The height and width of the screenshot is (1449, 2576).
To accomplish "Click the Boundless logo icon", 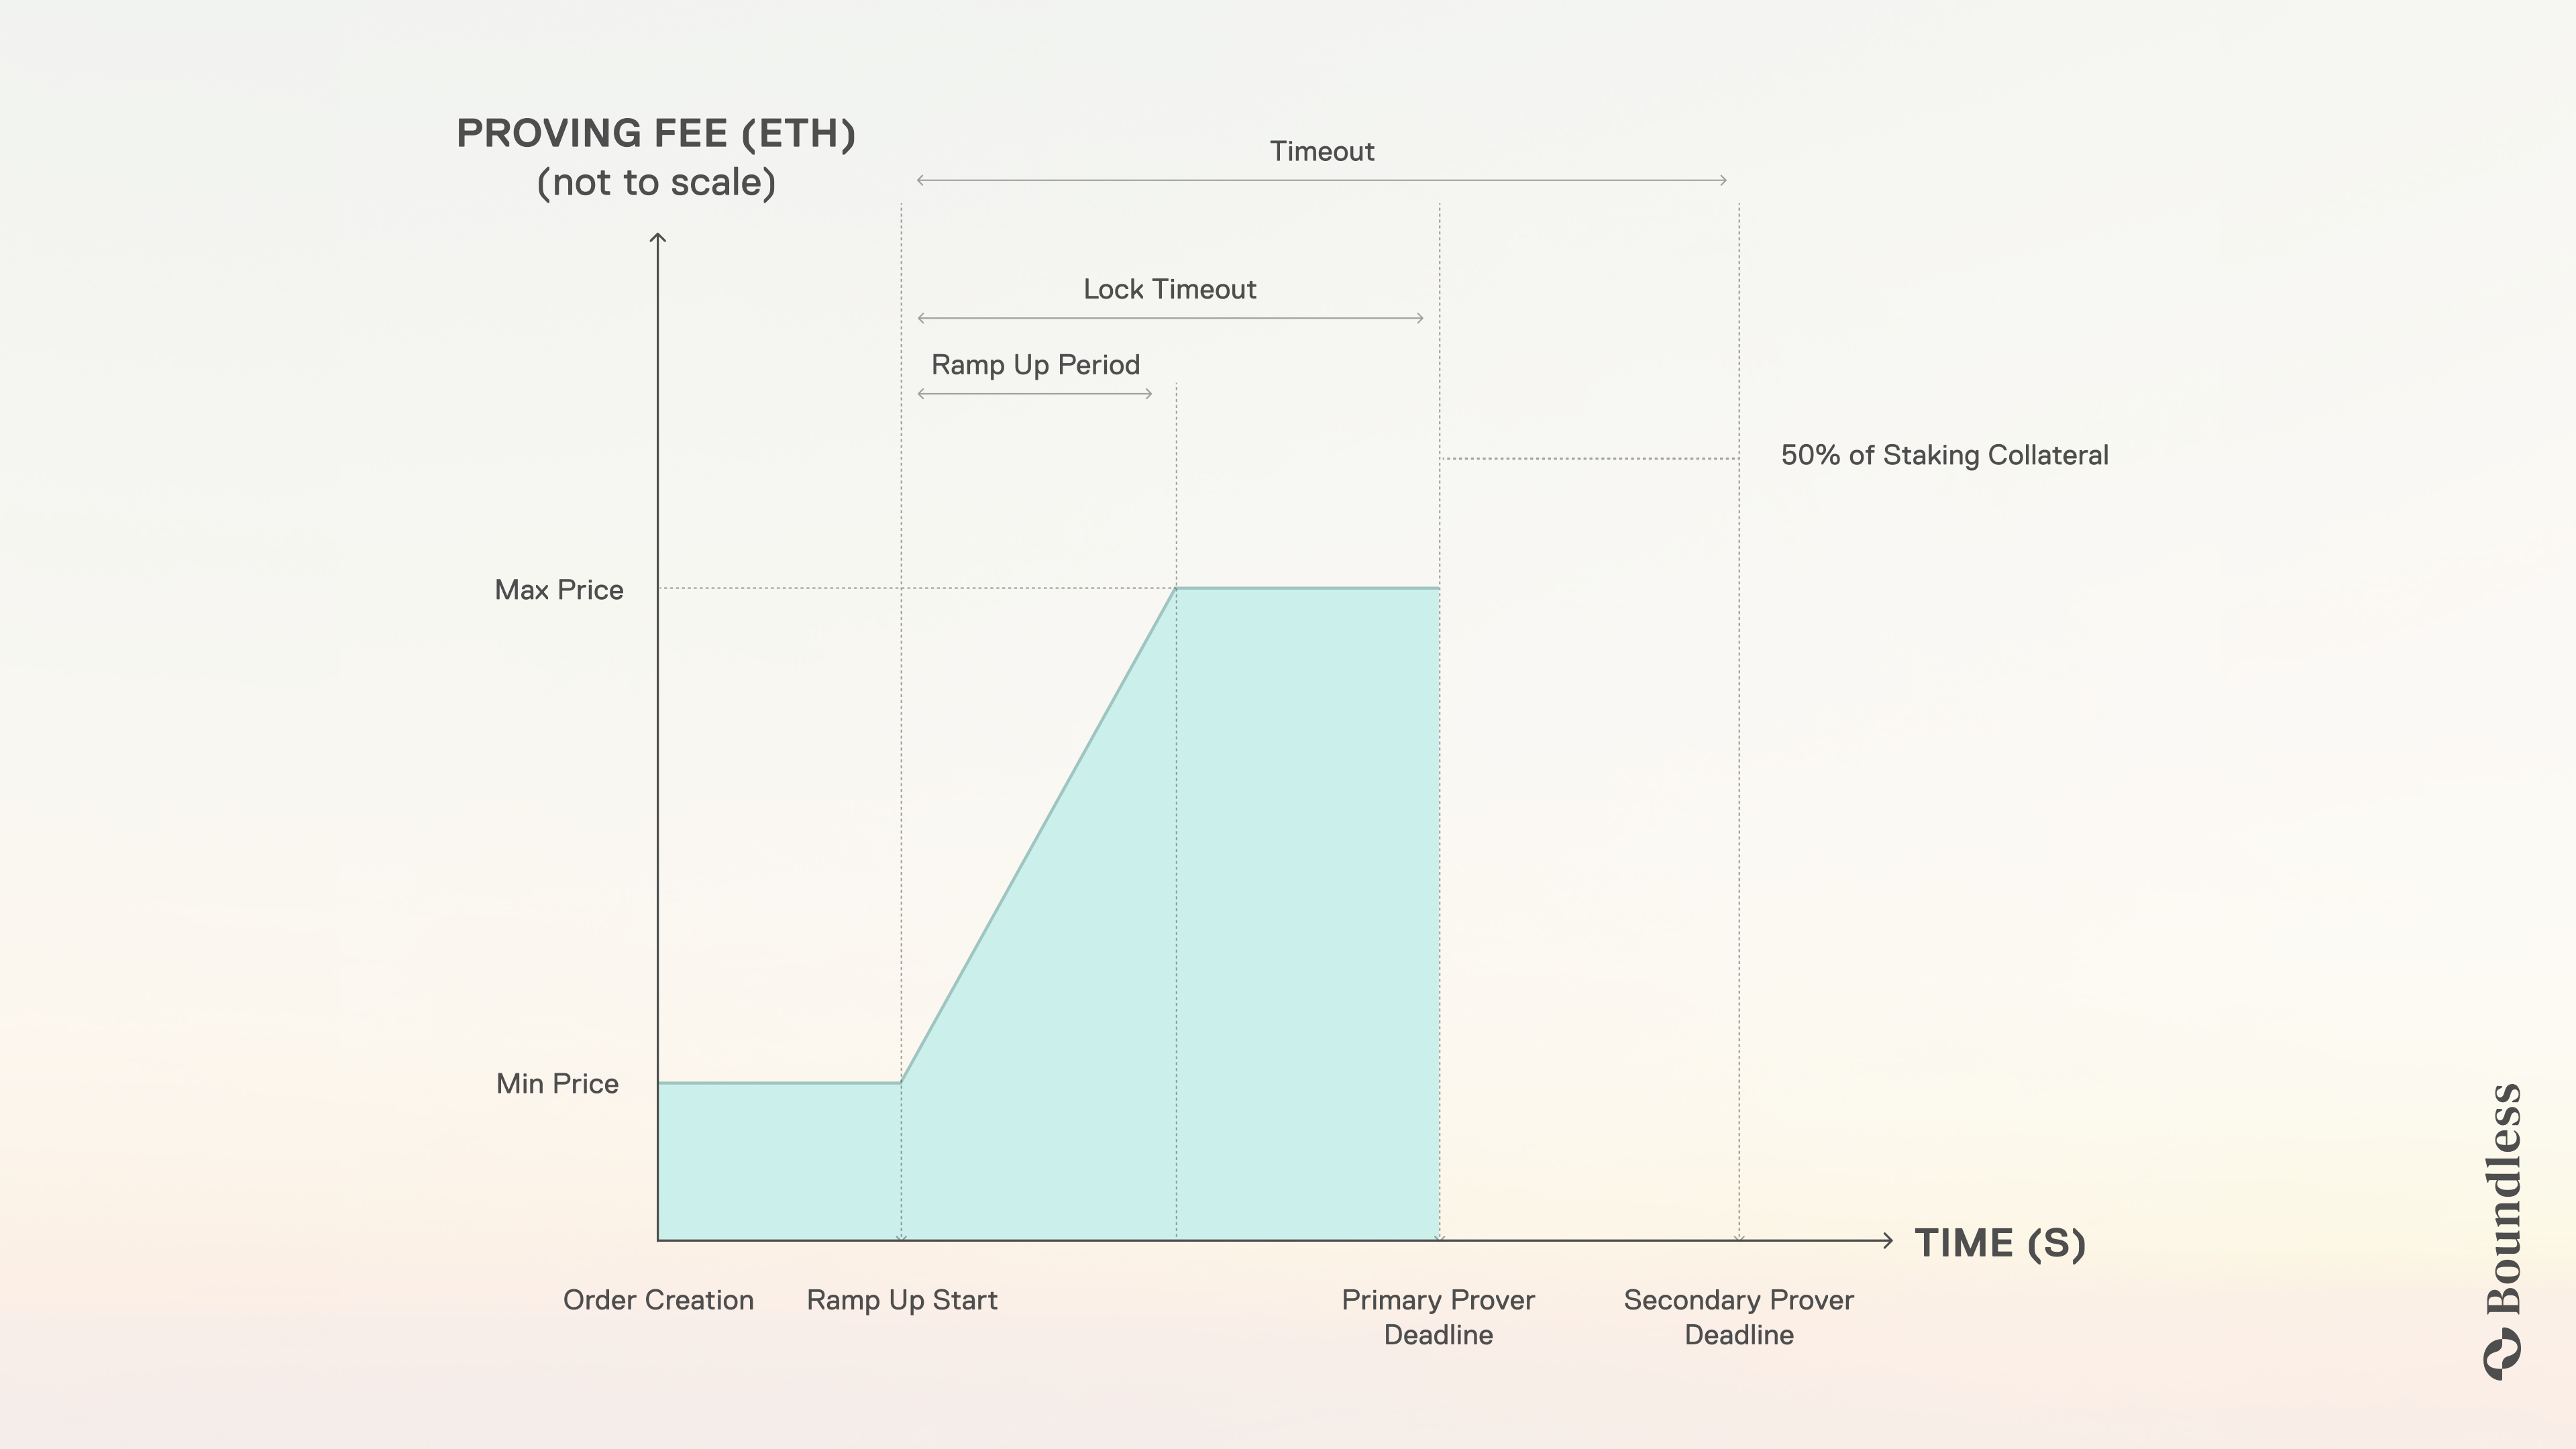I will point(2502,1354).
